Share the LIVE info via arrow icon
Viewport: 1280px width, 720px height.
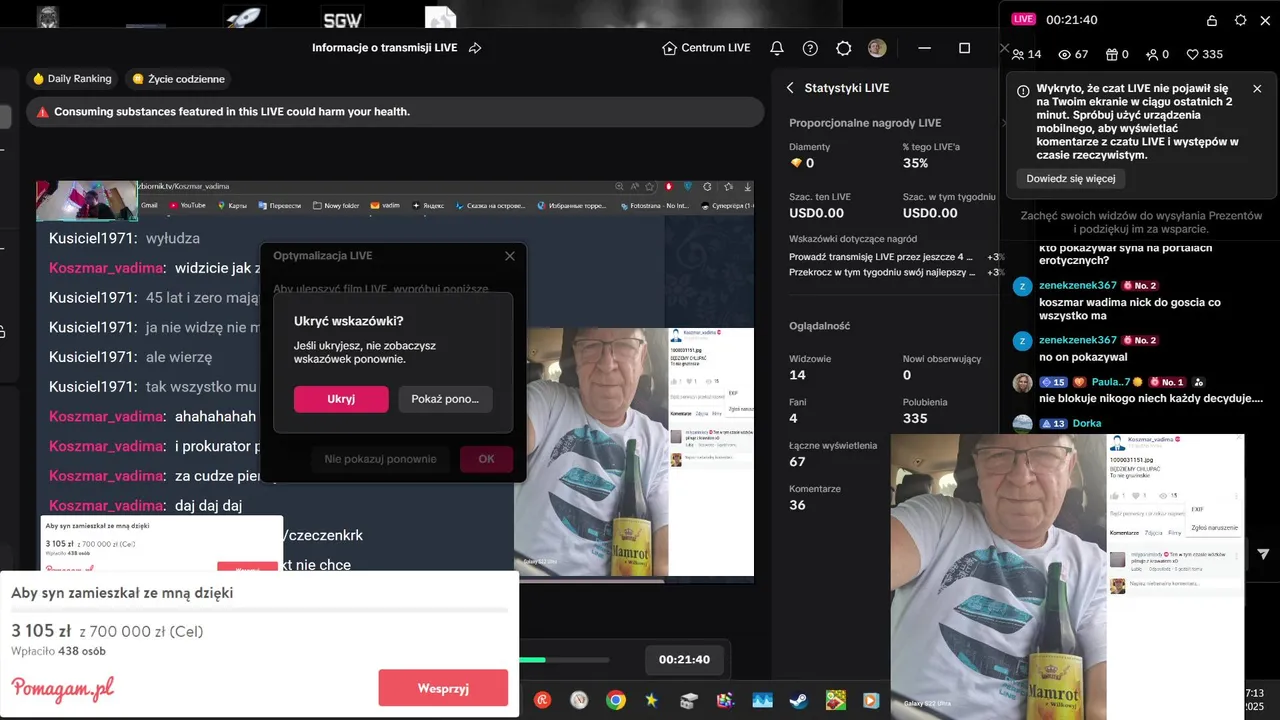475,48
